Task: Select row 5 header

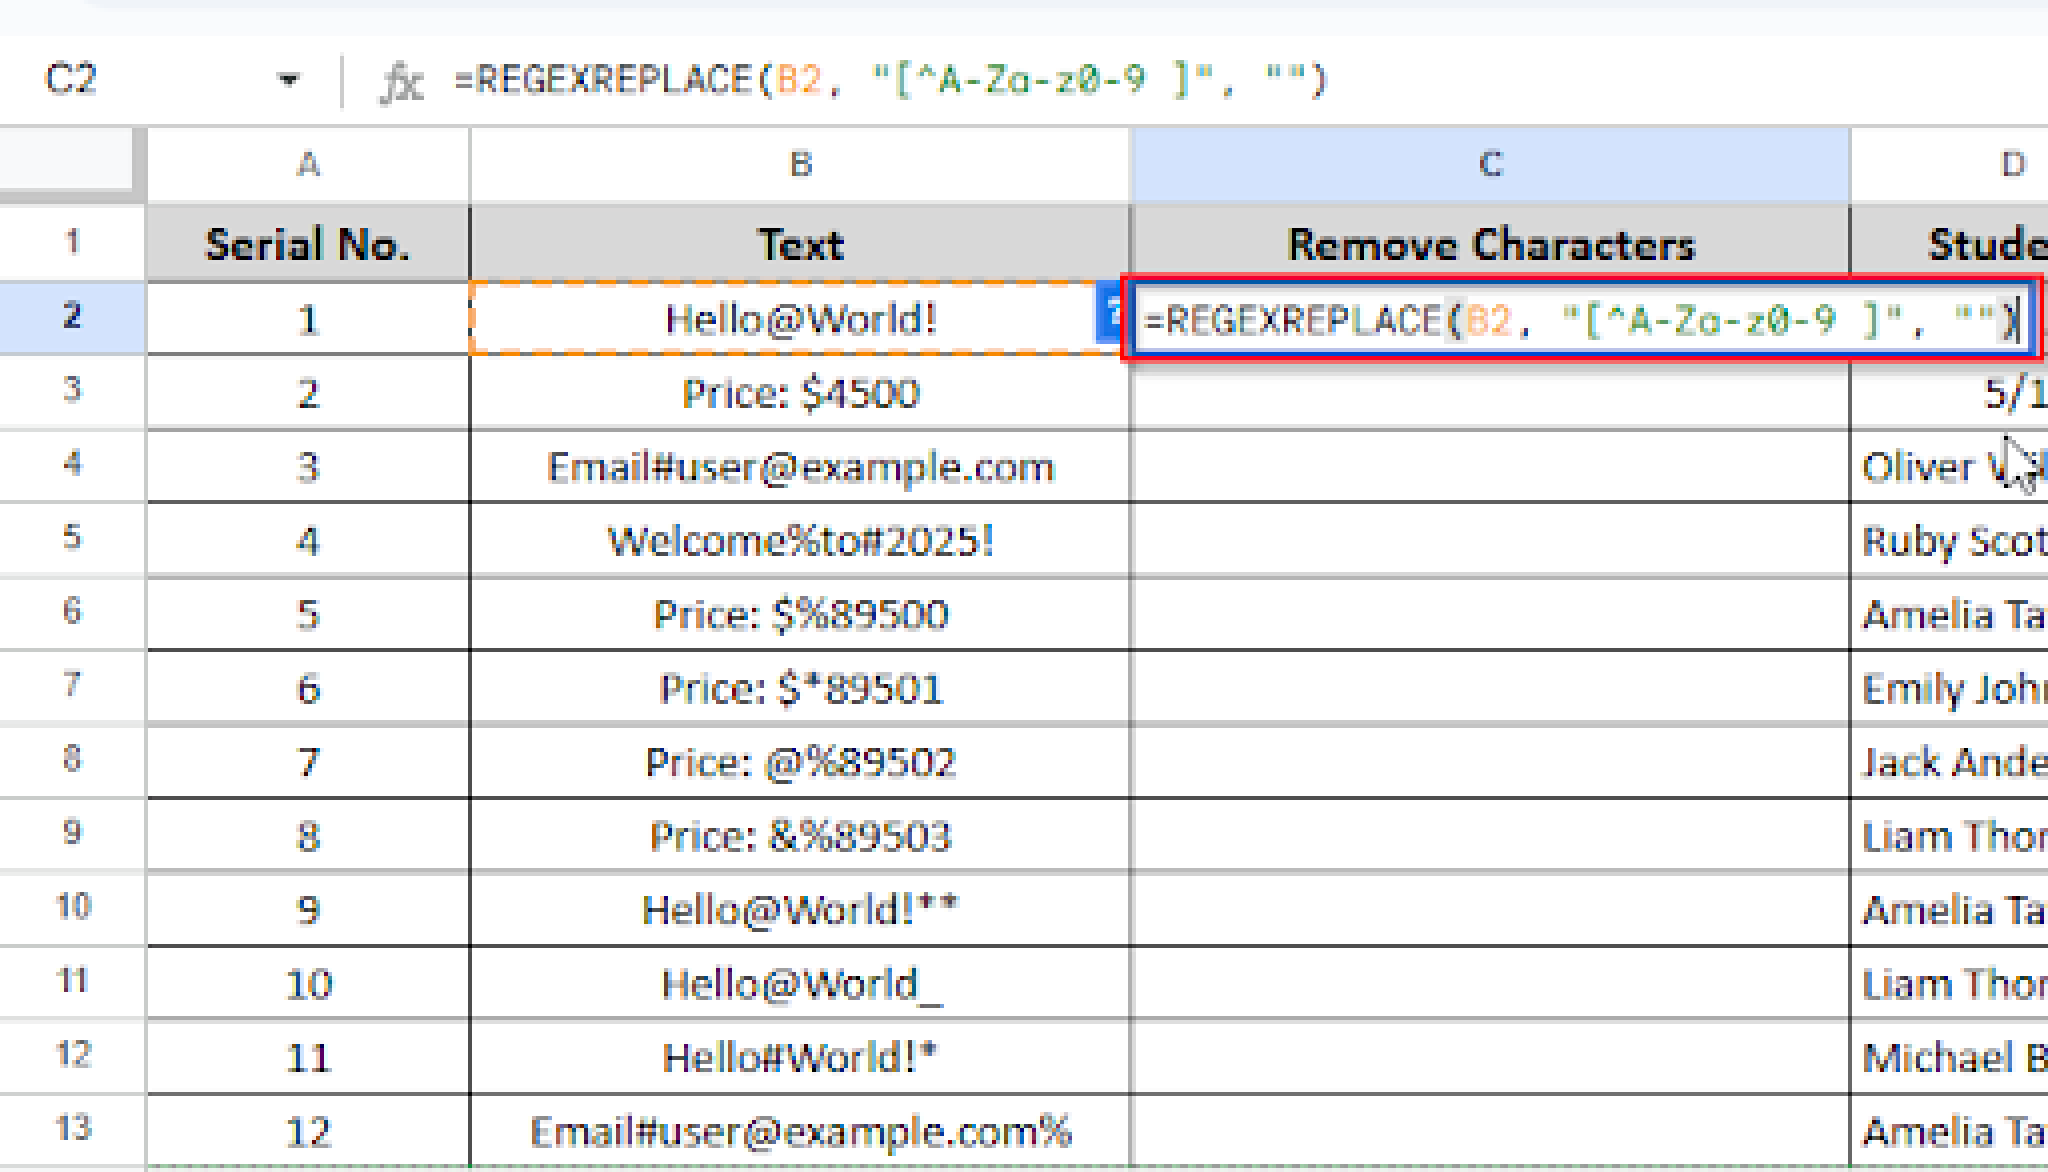Action: pyautogui.click(x=72, y=538)
